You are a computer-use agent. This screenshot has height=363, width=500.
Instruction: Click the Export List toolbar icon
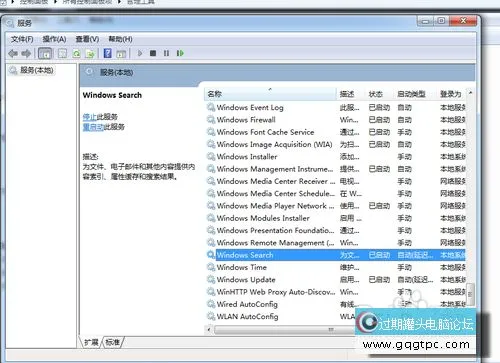tap(90, 53)
